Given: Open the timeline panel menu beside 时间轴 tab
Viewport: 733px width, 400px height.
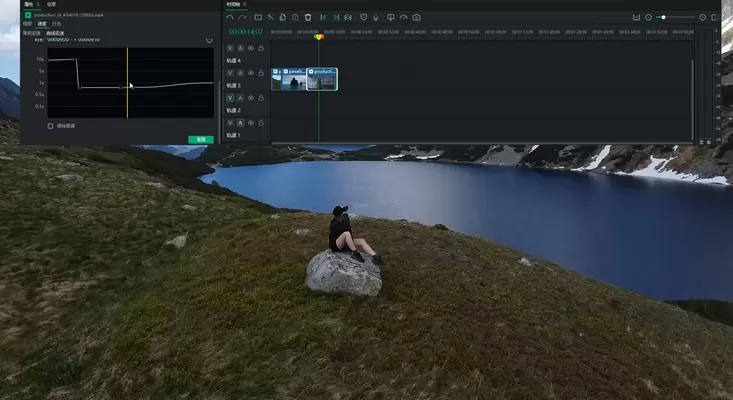Looking at the screenshot, I should [x=246, y=4].
